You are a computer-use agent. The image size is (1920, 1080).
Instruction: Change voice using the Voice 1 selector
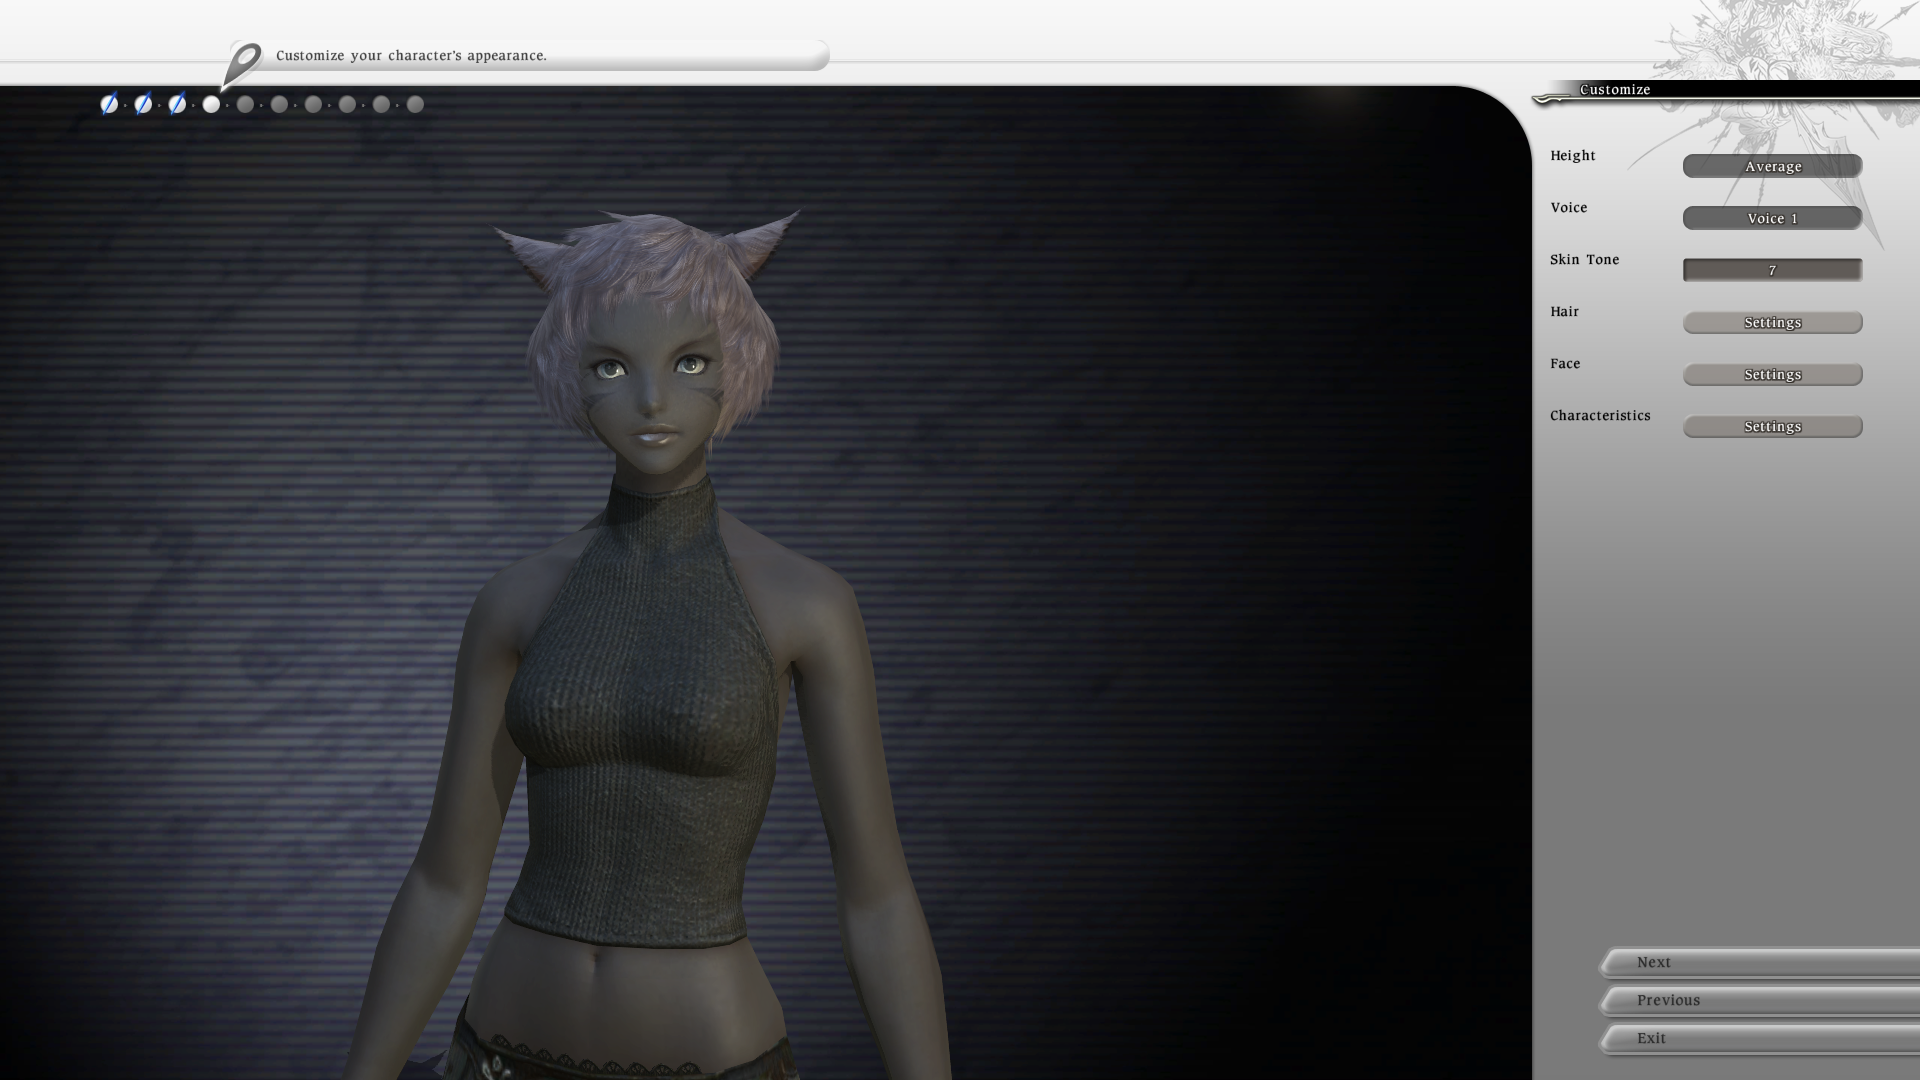pos(1772,218)
